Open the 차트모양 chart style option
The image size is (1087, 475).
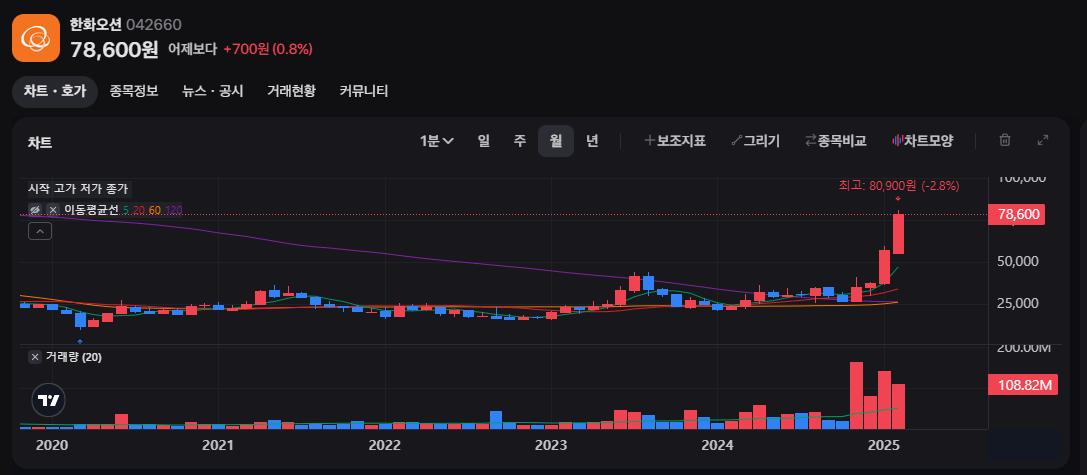[x=923, y=141]
